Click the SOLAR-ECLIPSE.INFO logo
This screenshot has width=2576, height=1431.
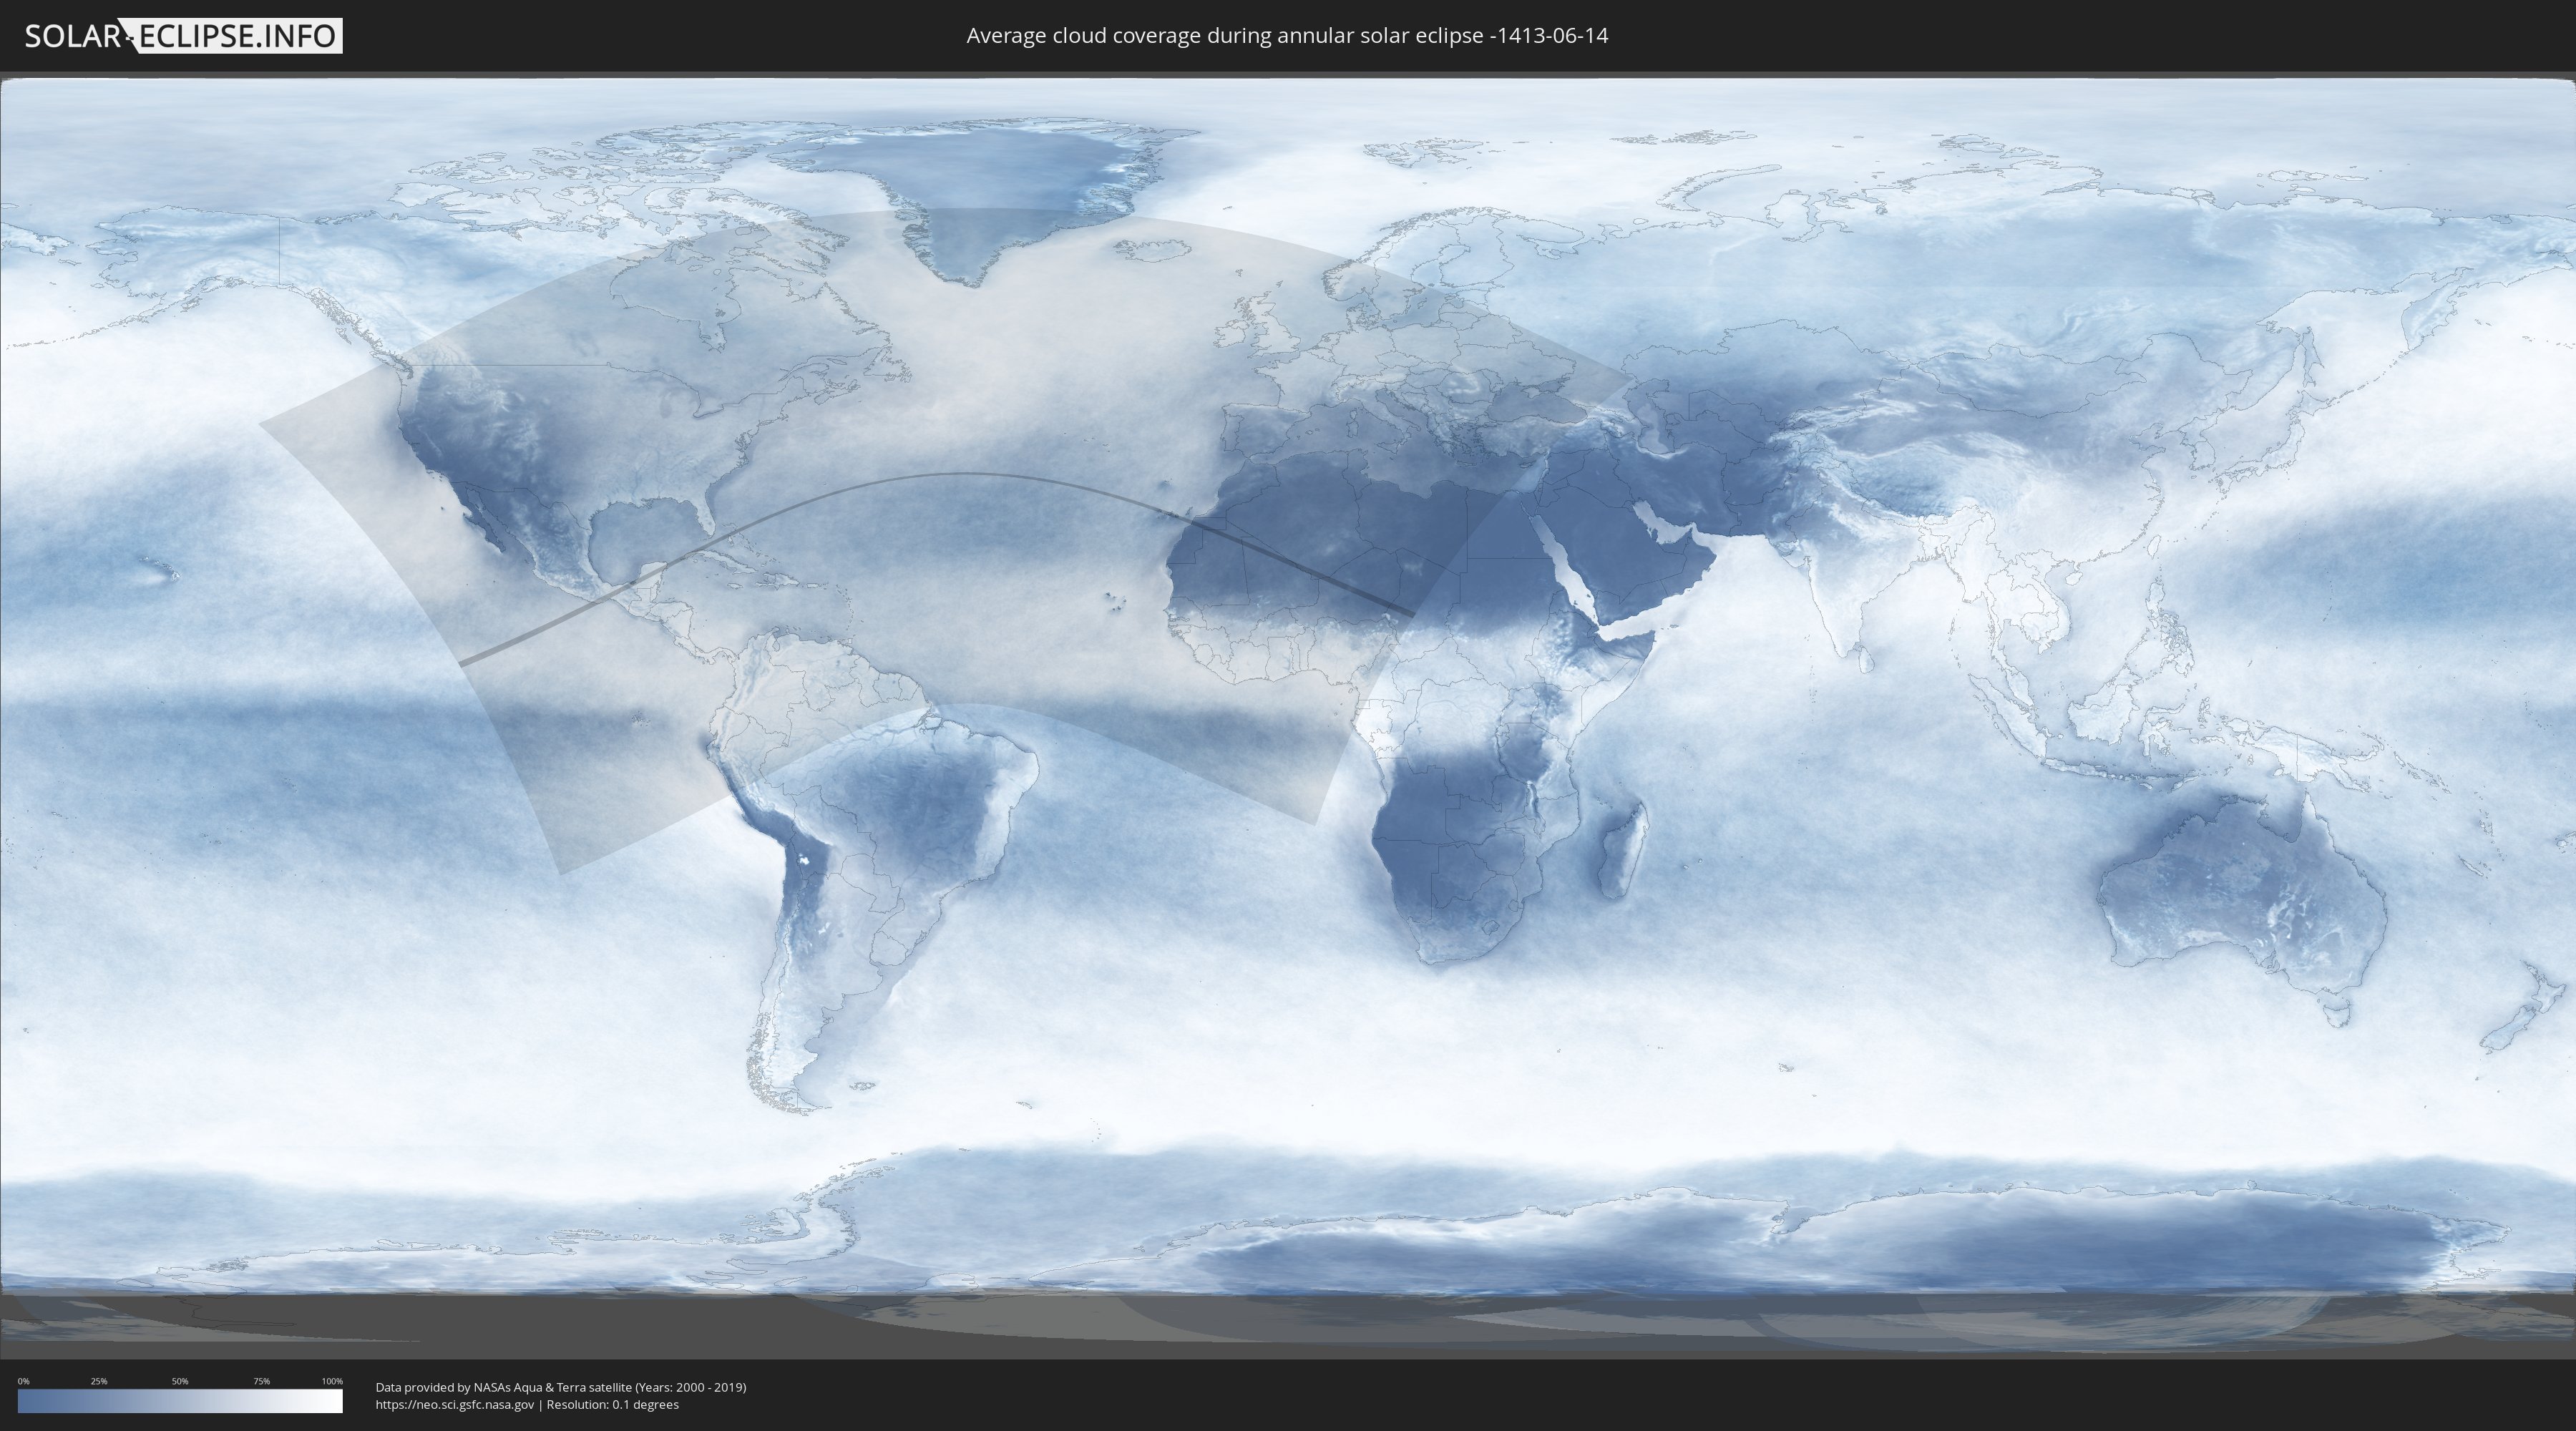pyautogui.click(x=182, y=36)
